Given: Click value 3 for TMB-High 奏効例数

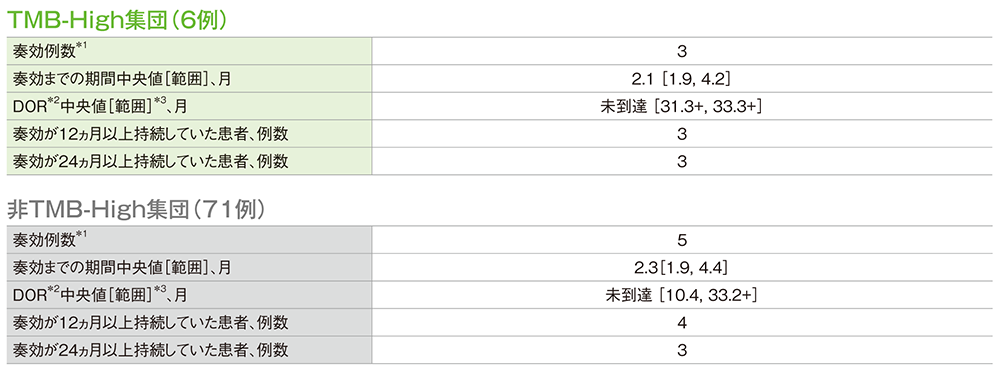Looking at the screenshot, I should click(x=682, y=52).
